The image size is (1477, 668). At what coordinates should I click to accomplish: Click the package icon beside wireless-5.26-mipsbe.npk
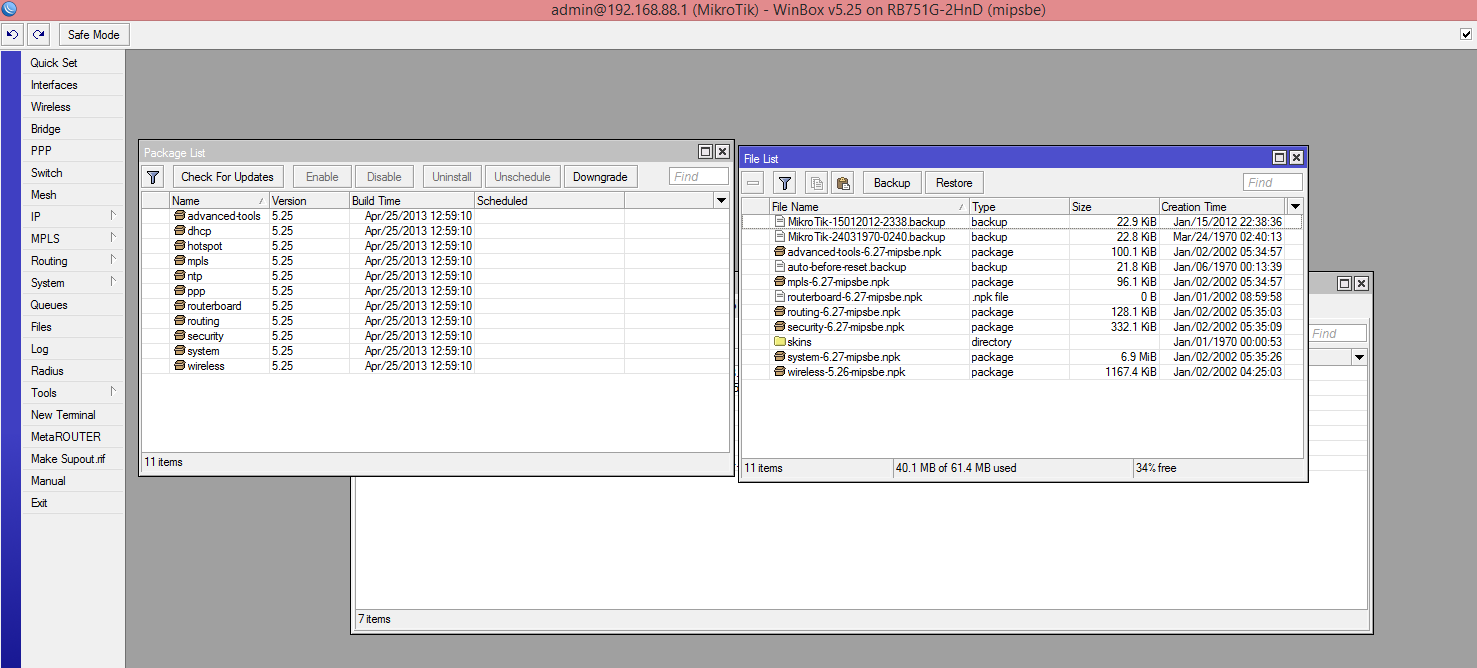click(780, 372)
